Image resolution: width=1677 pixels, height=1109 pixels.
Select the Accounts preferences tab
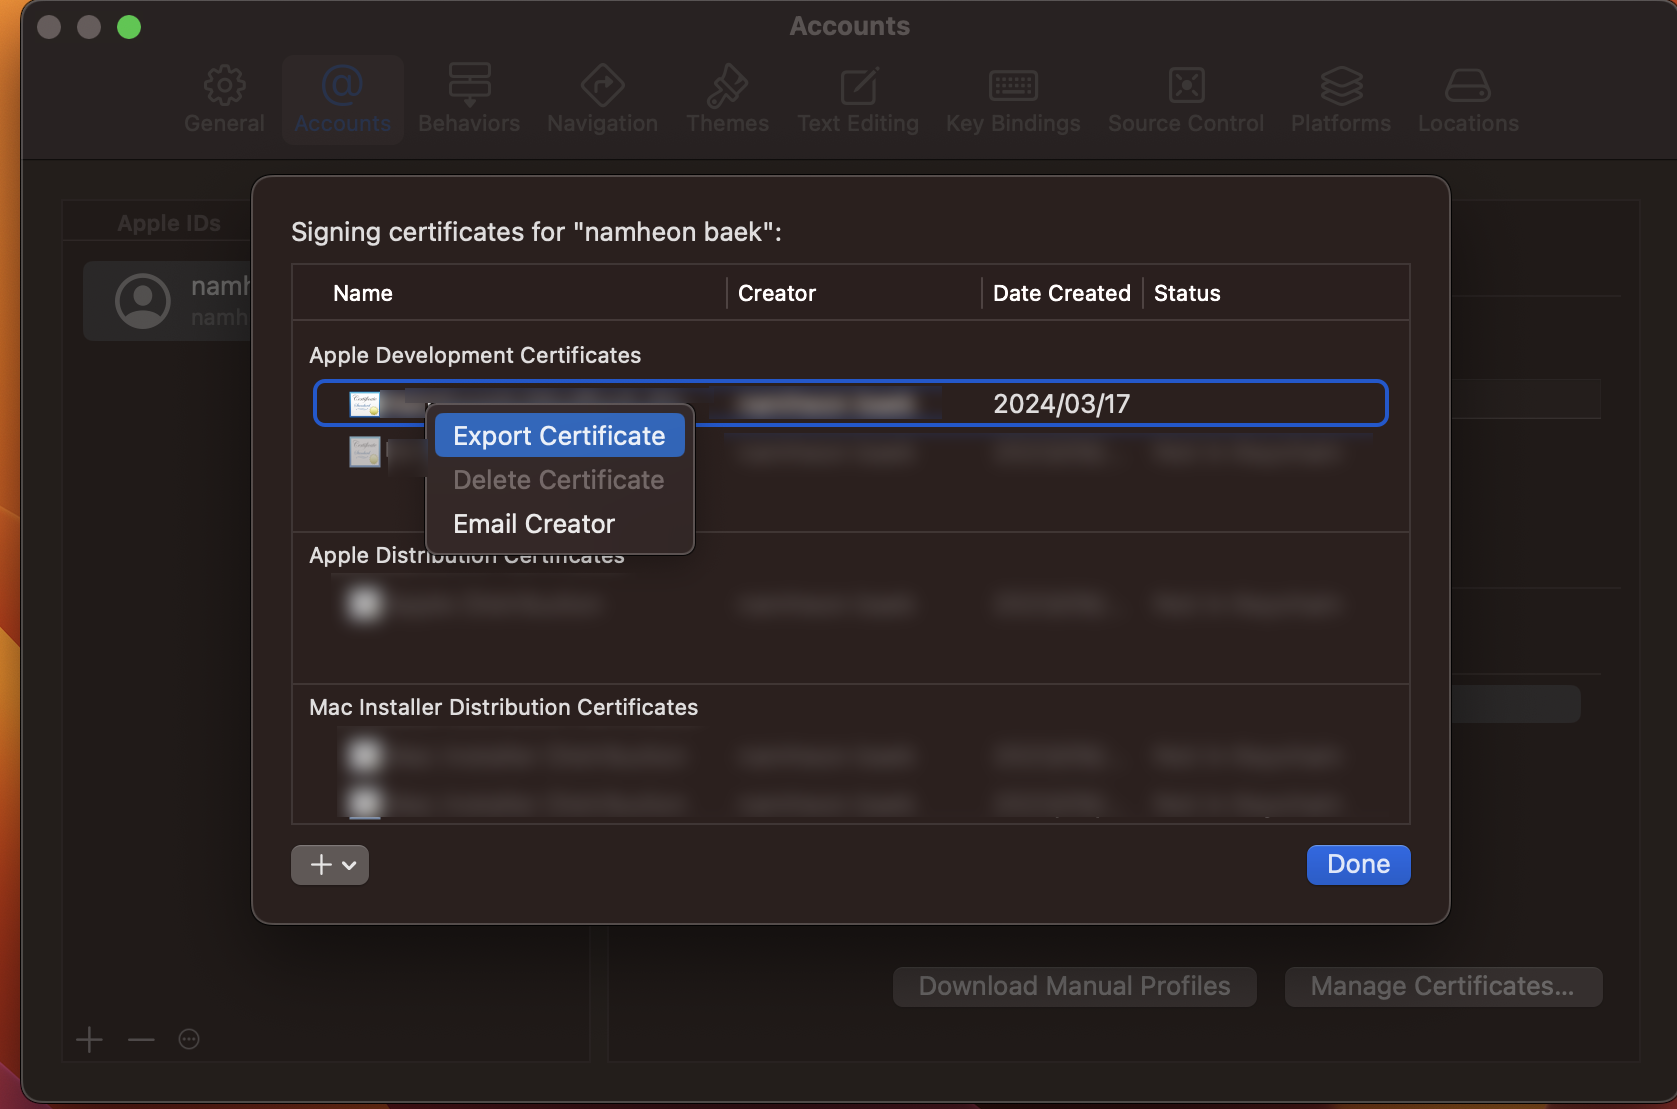342,100
